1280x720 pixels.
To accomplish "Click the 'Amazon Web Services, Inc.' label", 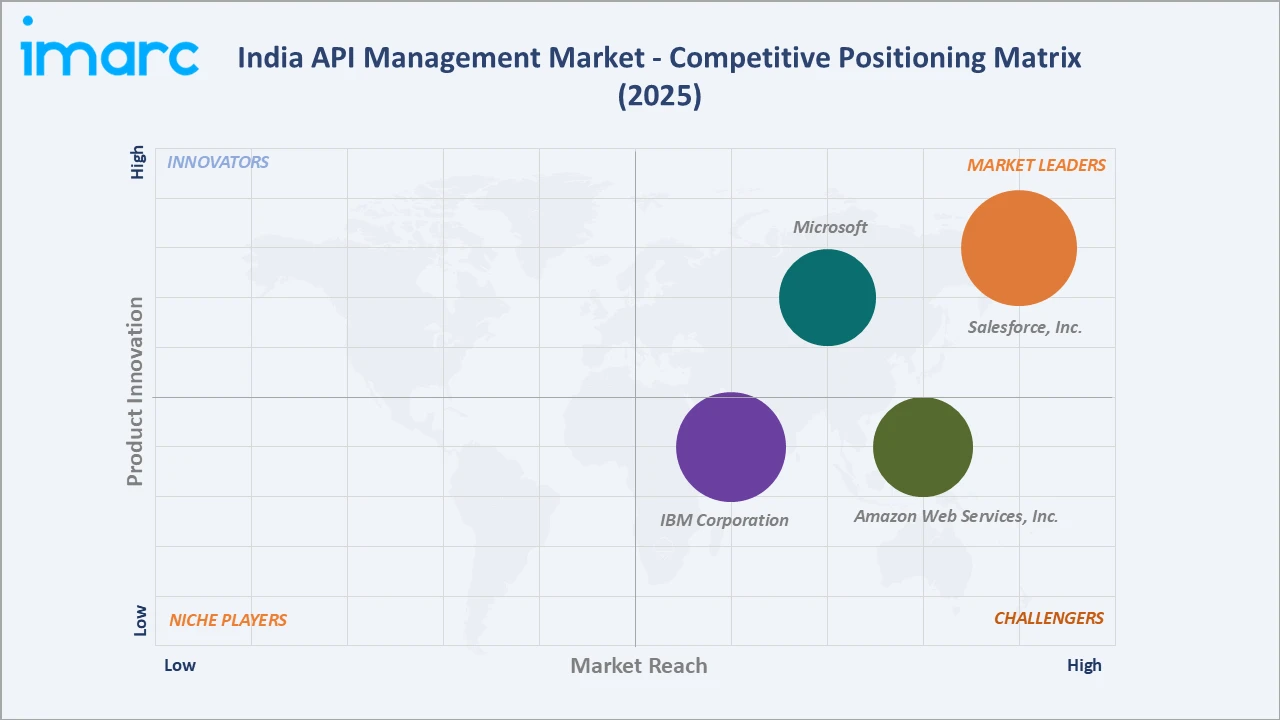I will 956,516.
